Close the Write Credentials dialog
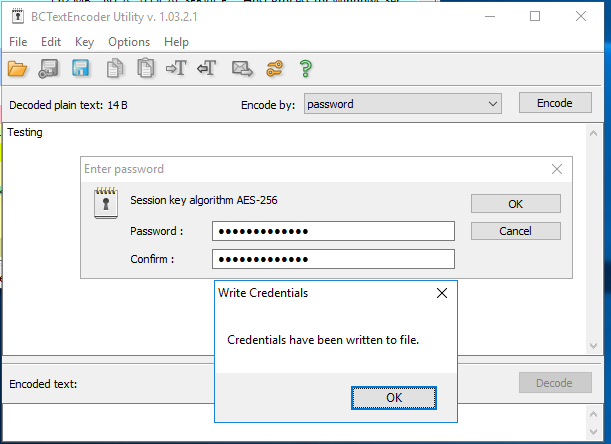Screen dimensions: 611x444 442,293
